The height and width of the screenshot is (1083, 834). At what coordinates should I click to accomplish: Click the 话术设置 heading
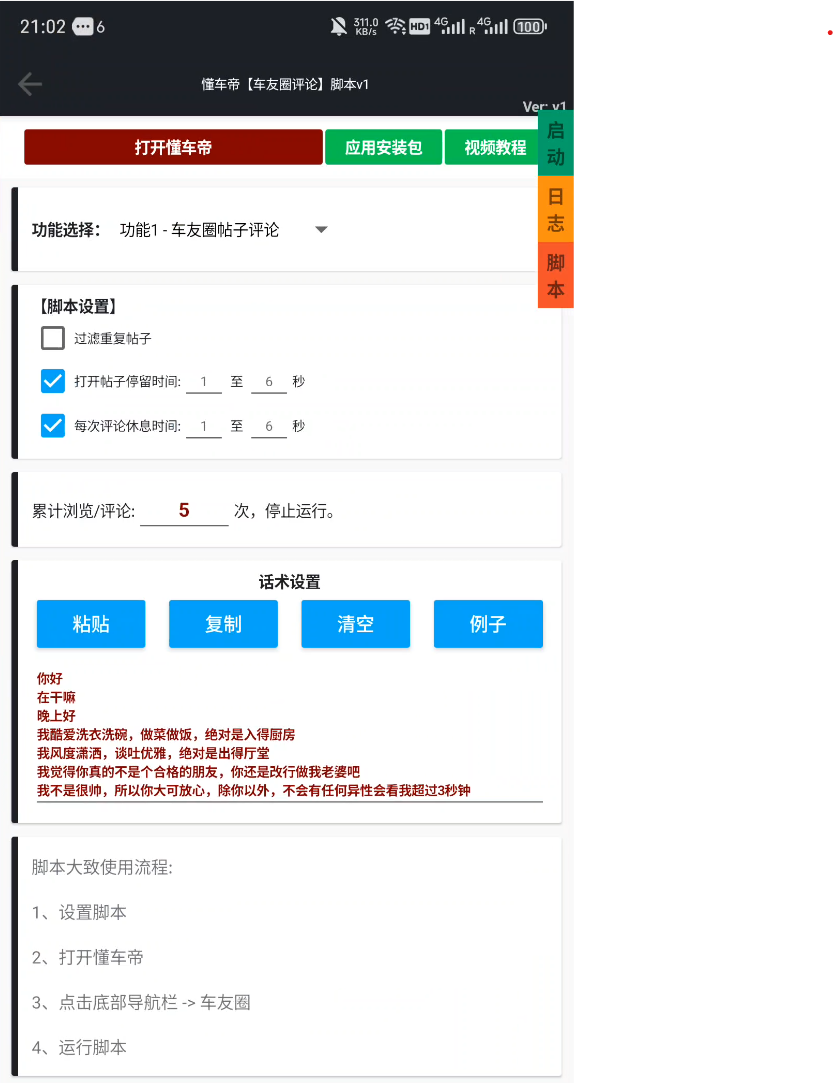tap(290, 582)
